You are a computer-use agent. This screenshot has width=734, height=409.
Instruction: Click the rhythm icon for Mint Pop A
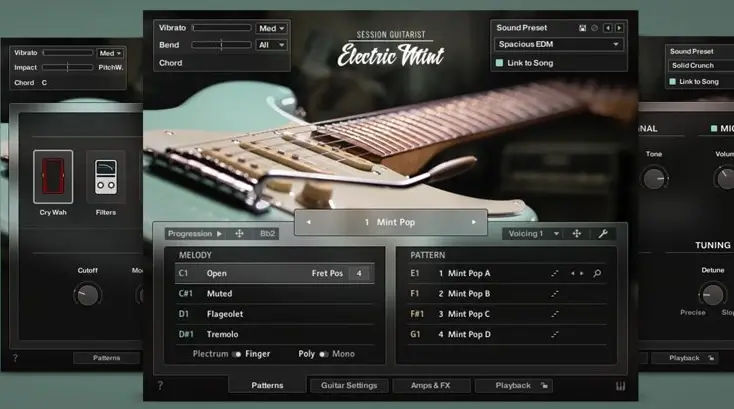click(555, 273)
